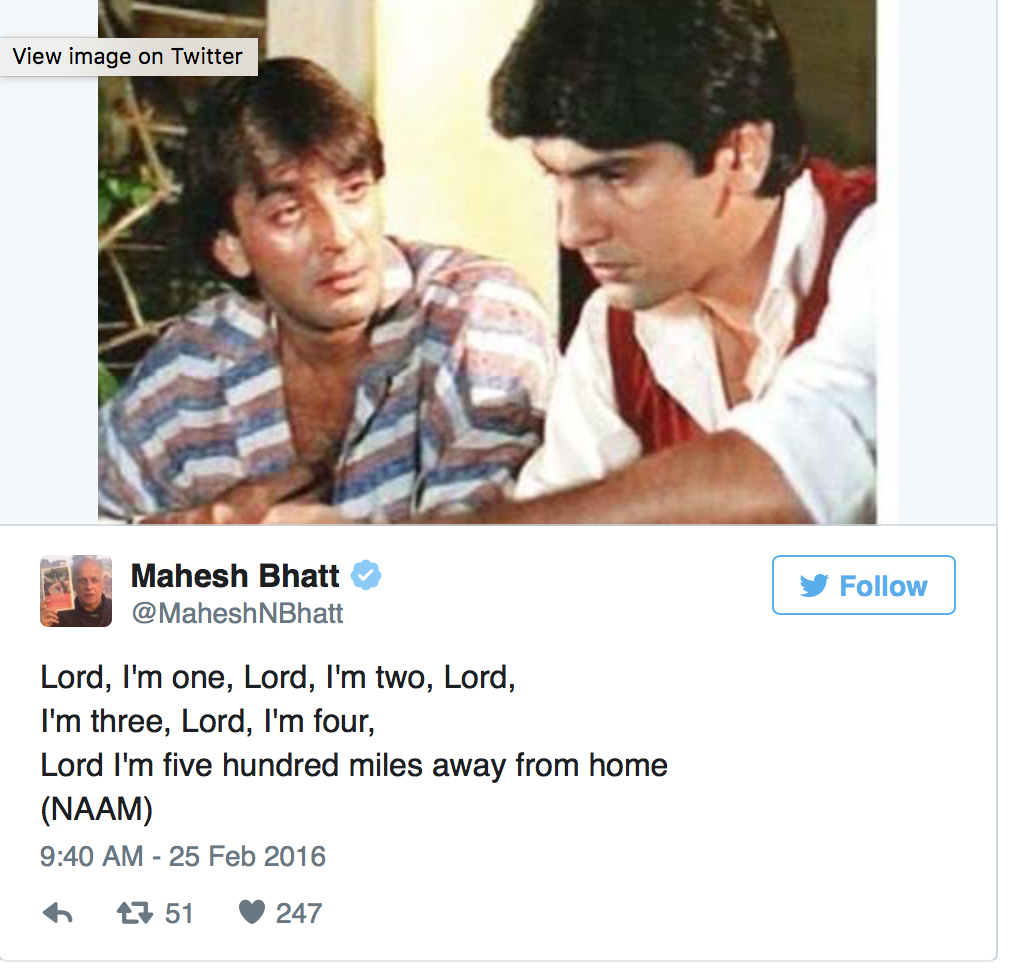
Task: Click the tweet line starting "Lord, I'm one"
Action: 278,677
